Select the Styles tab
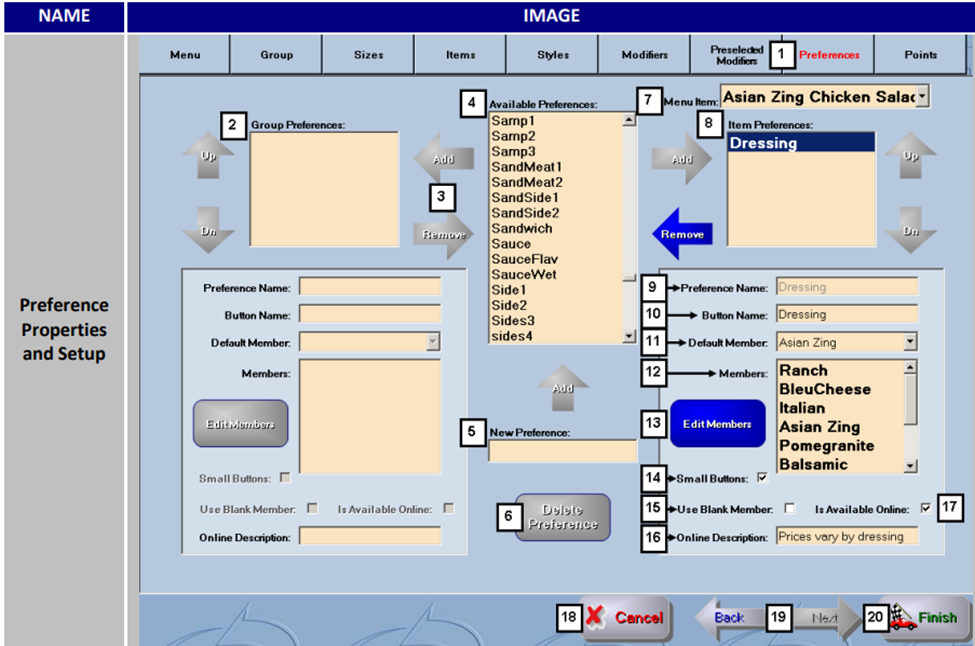 (x=552, y=55)
